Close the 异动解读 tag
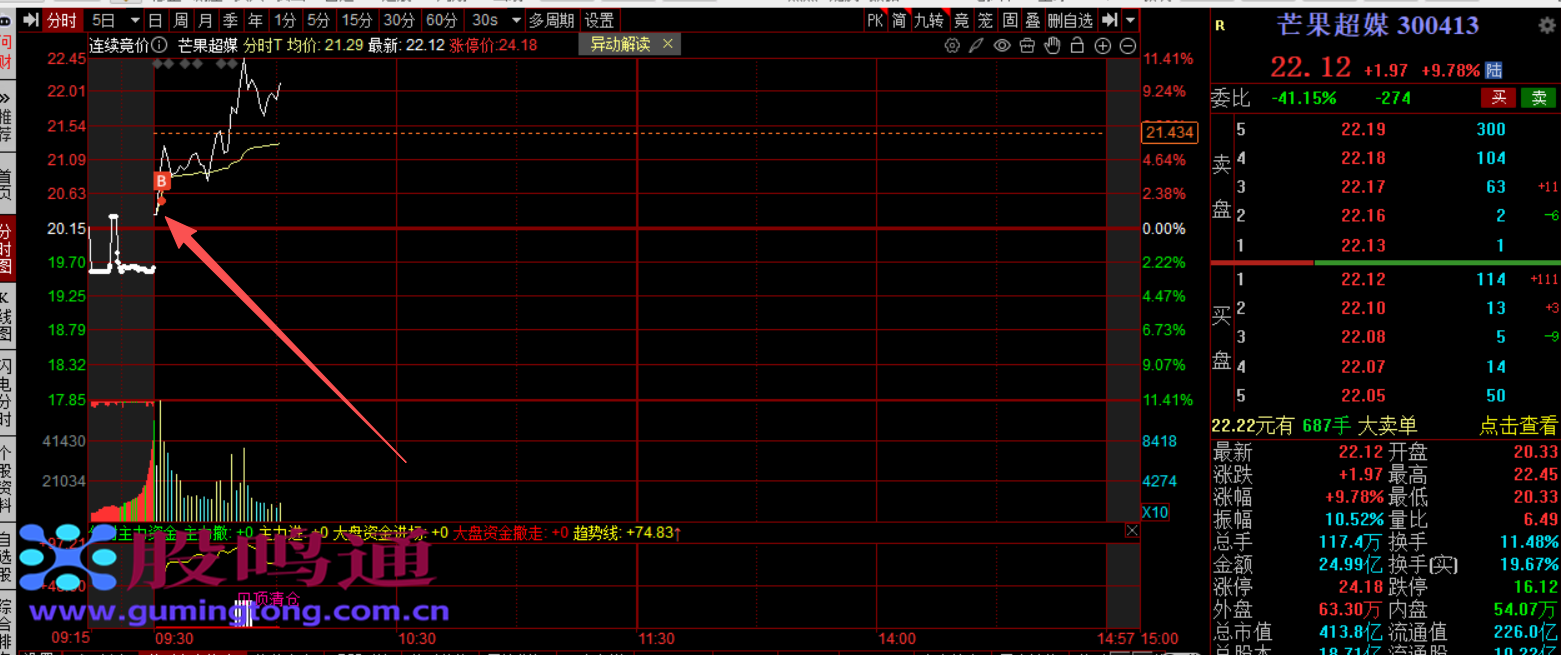 pos(668,44)
